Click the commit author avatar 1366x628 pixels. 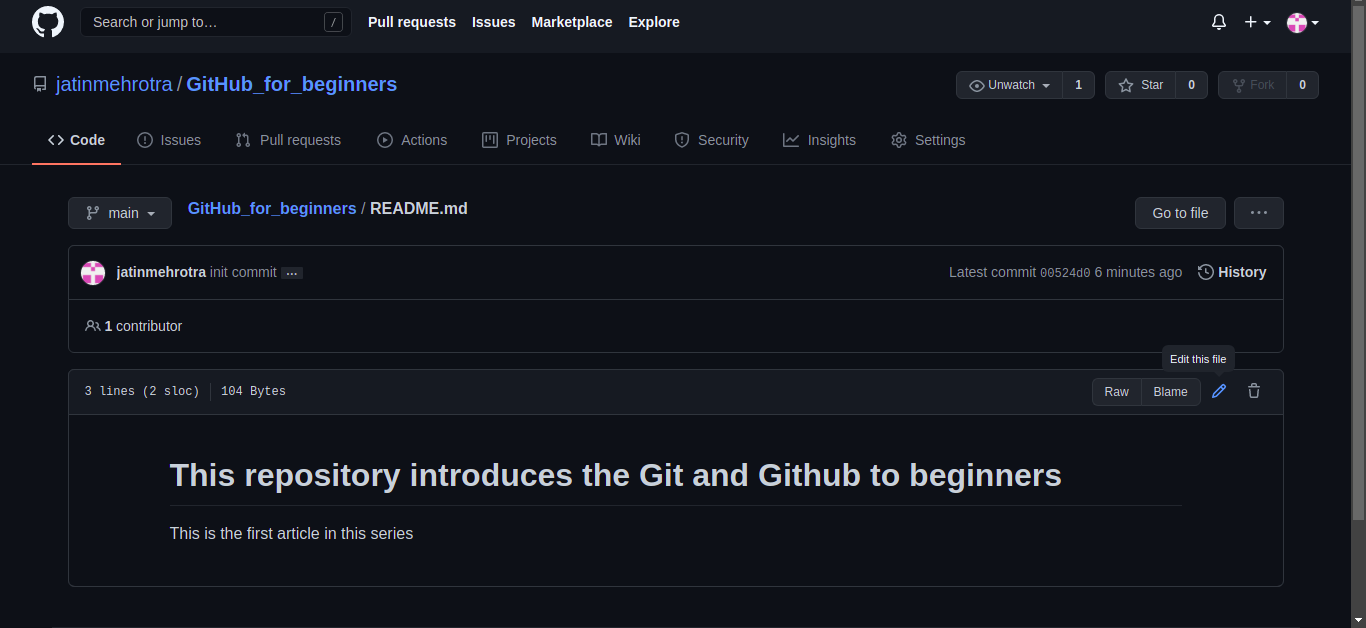pos(93,272)
